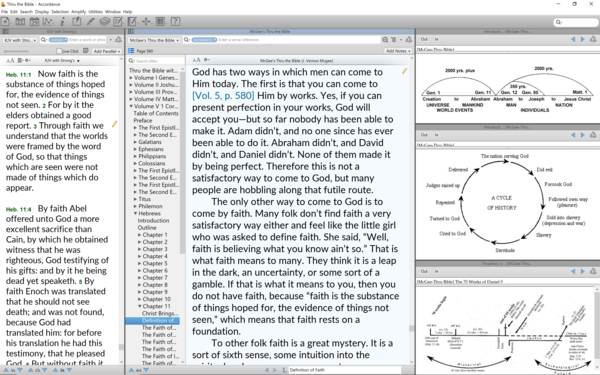
Task: Toggle the Live Click checkbox
Action: click(x=59, y=51)
